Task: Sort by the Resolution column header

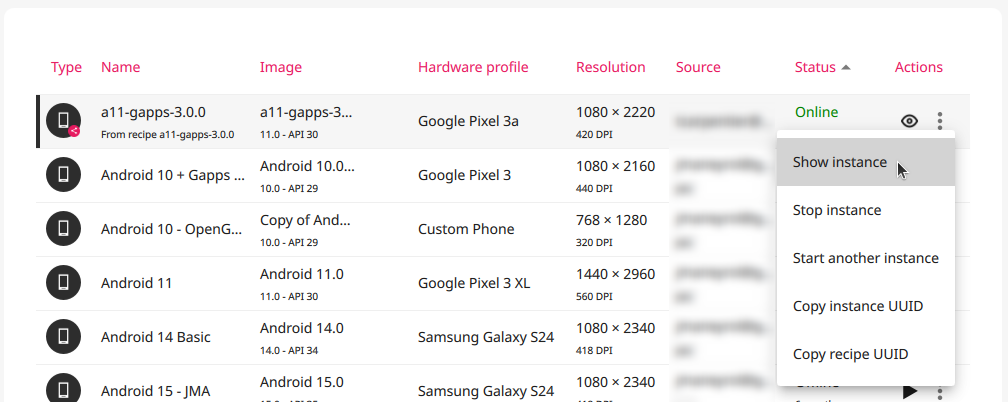Action: click(610, 67)
